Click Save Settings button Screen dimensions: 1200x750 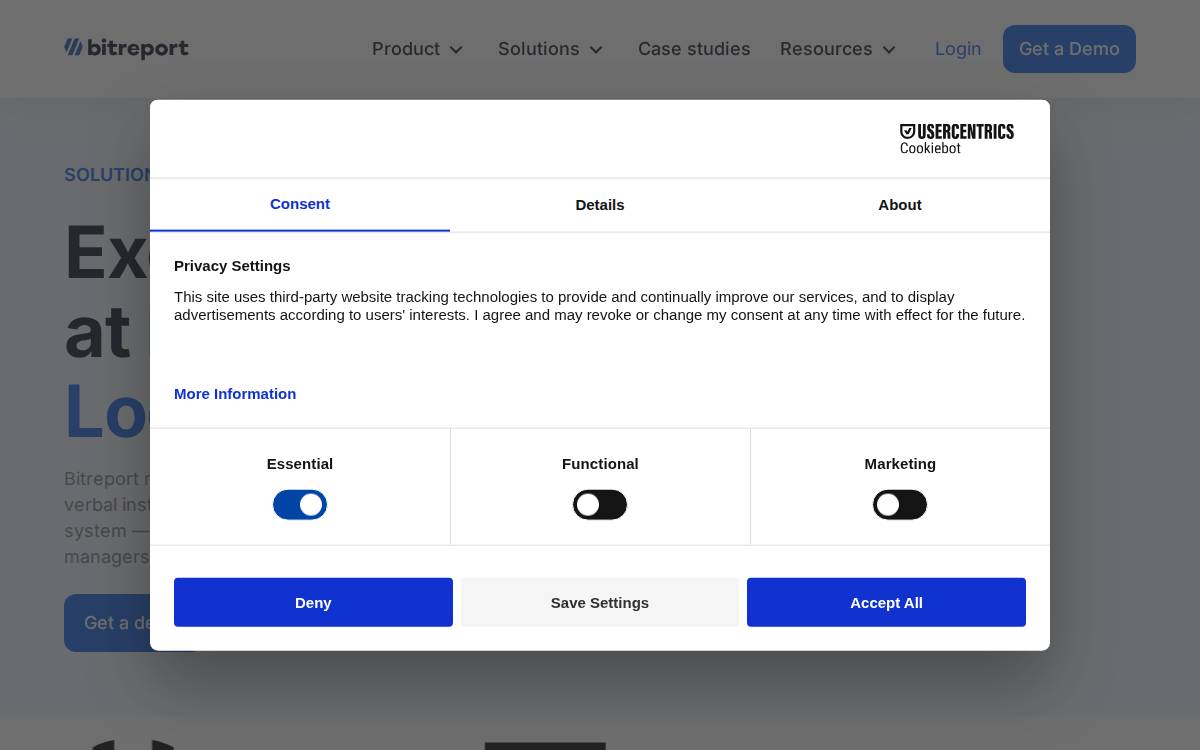point(600,602)
